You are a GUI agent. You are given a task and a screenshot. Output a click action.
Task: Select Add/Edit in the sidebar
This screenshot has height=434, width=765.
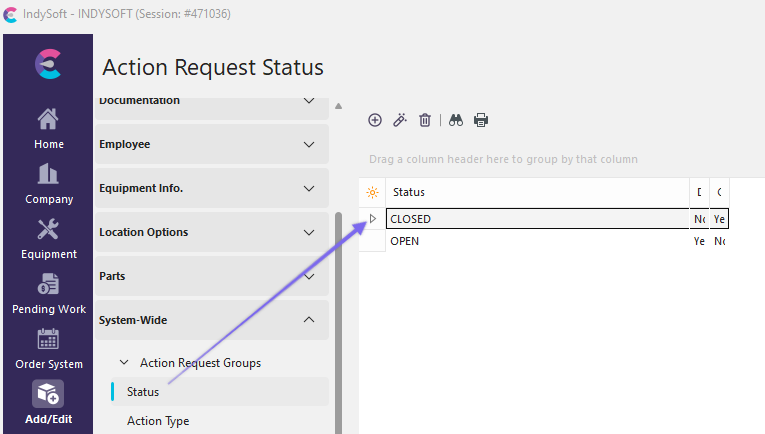48,404
